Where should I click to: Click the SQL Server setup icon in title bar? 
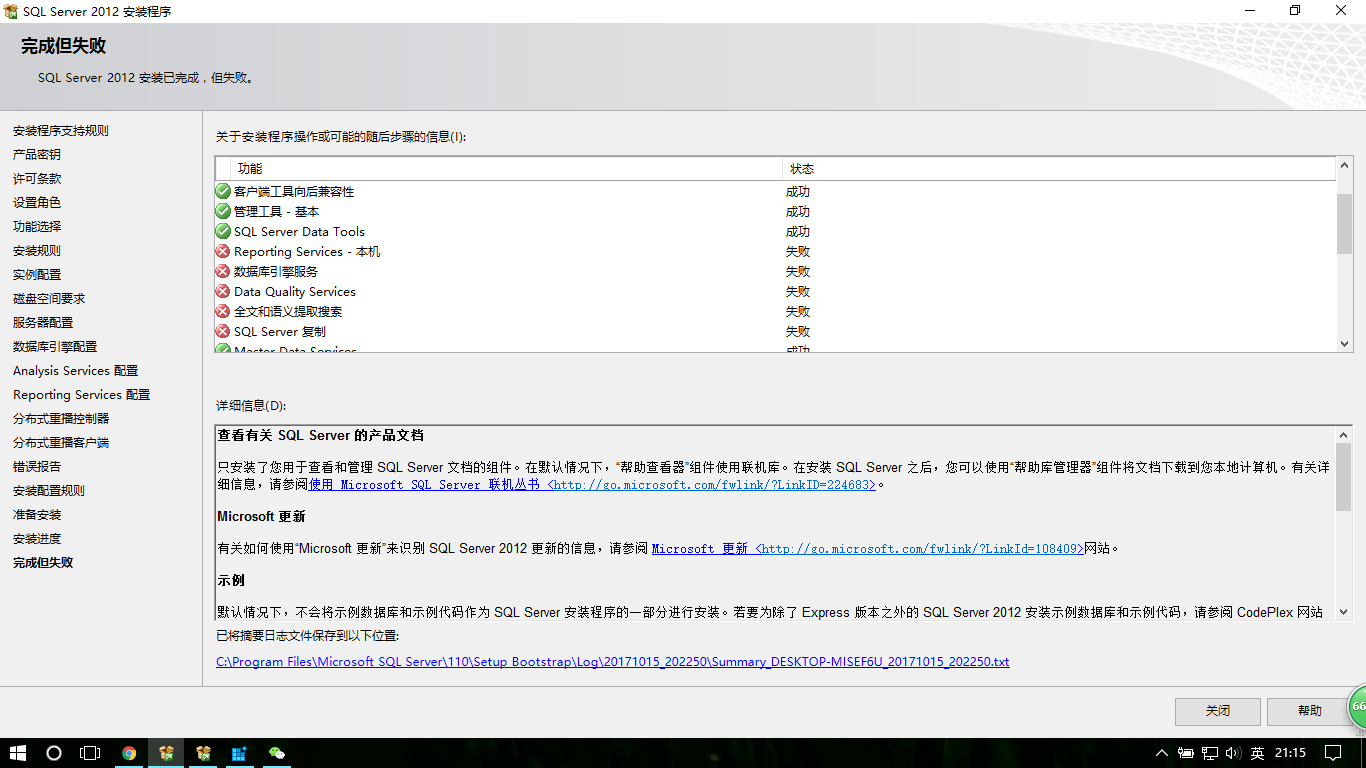[x=11, y=11]
